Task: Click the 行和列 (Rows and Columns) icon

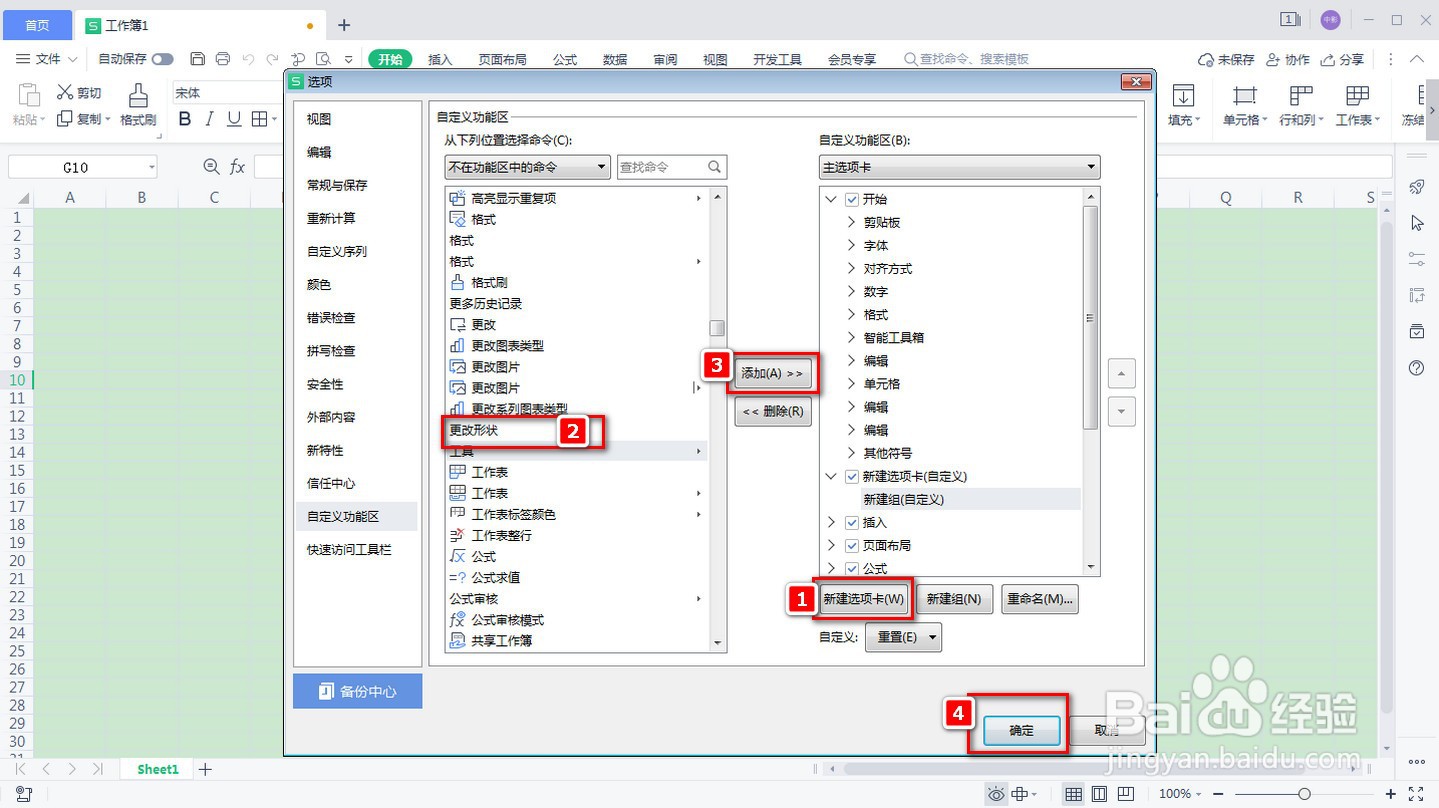Action: coord(1301,103)
